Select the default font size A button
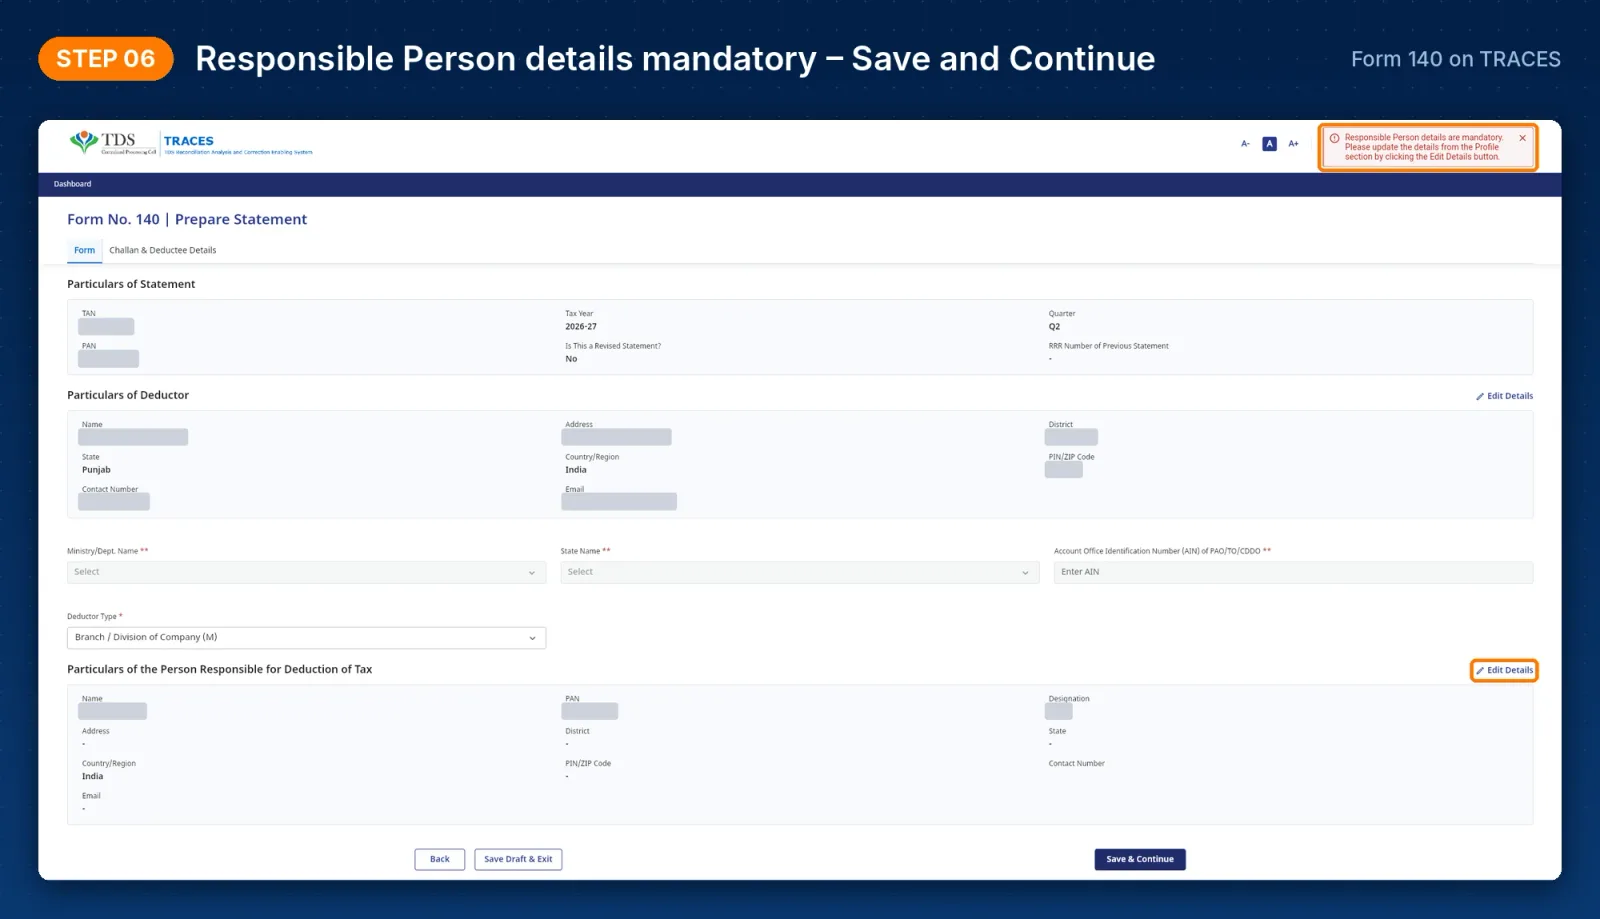The image size is (1600, 919). 1269,144
